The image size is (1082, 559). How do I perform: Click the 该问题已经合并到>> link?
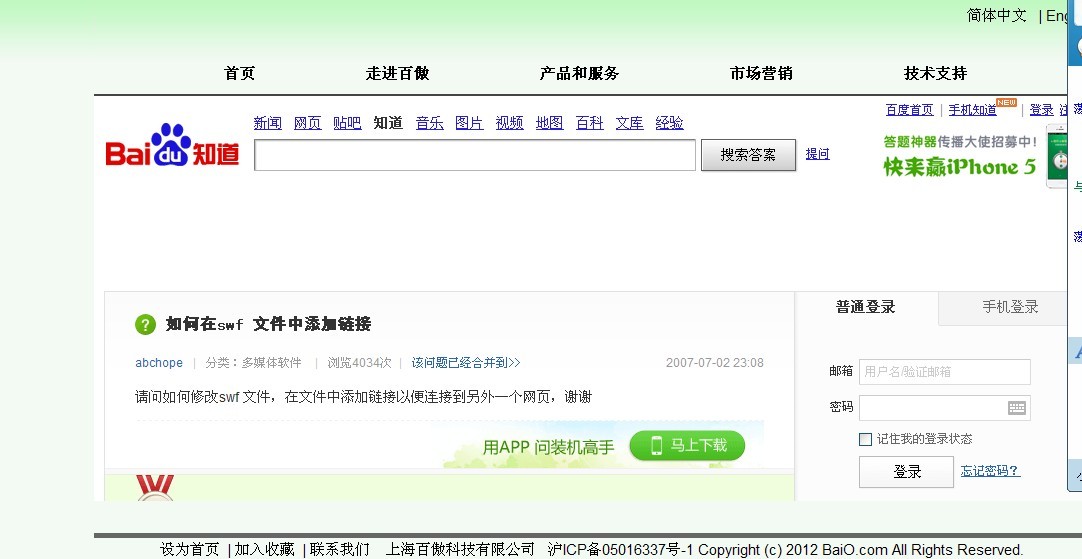(x=466, y=363)
